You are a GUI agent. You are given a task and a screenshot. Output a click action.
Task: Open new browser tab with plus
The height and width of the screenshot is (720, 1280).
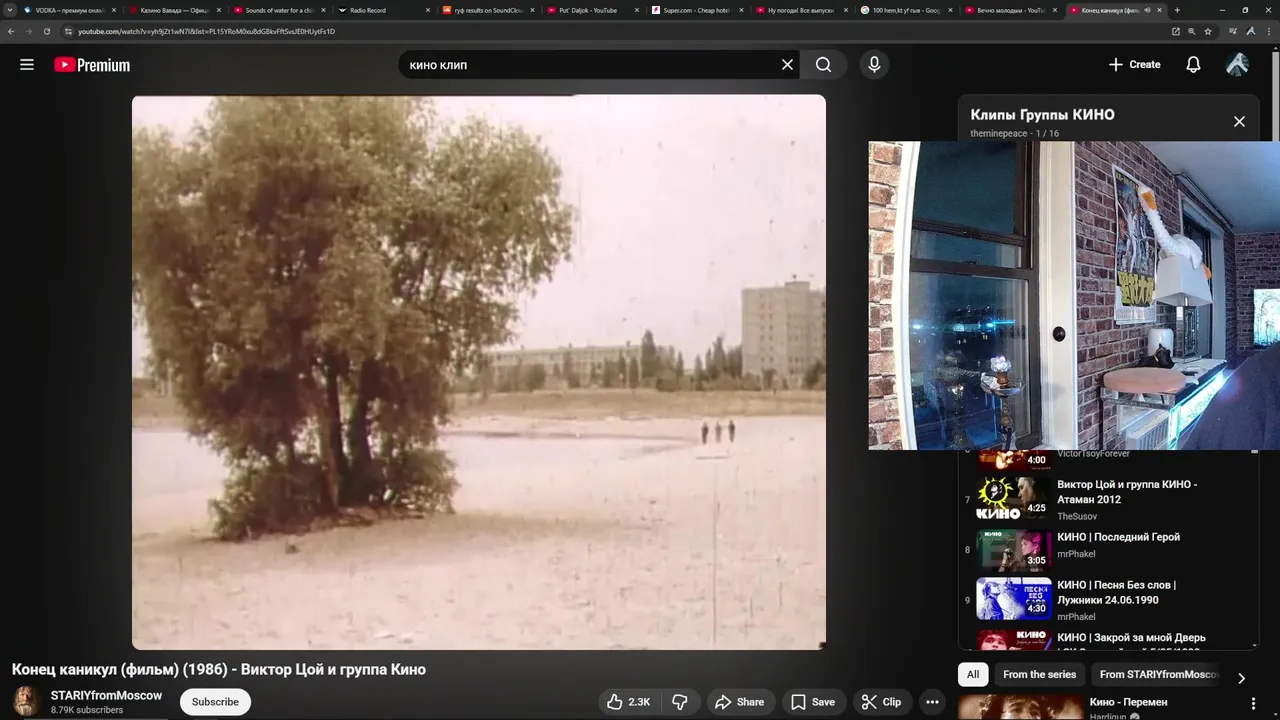pos(1177,10)
